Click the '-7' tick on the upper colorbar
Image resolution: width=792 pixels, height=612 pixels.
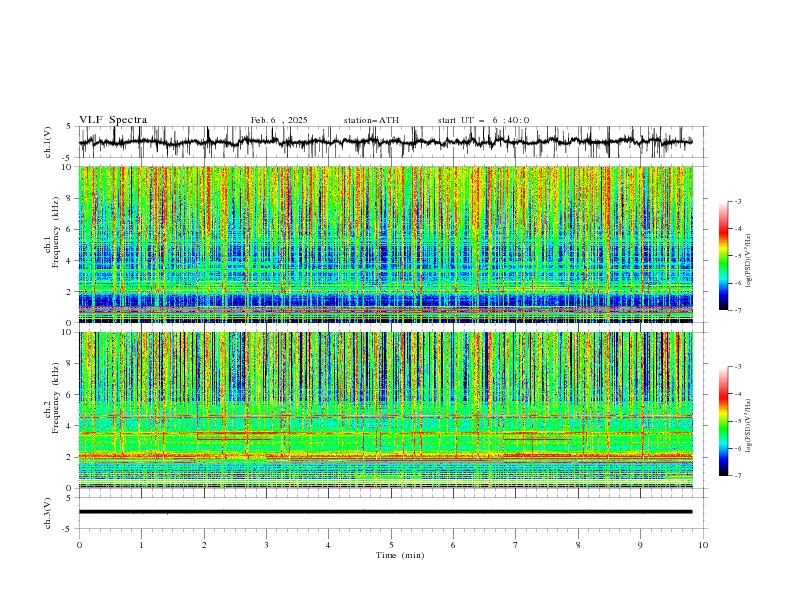click(738, 310)
